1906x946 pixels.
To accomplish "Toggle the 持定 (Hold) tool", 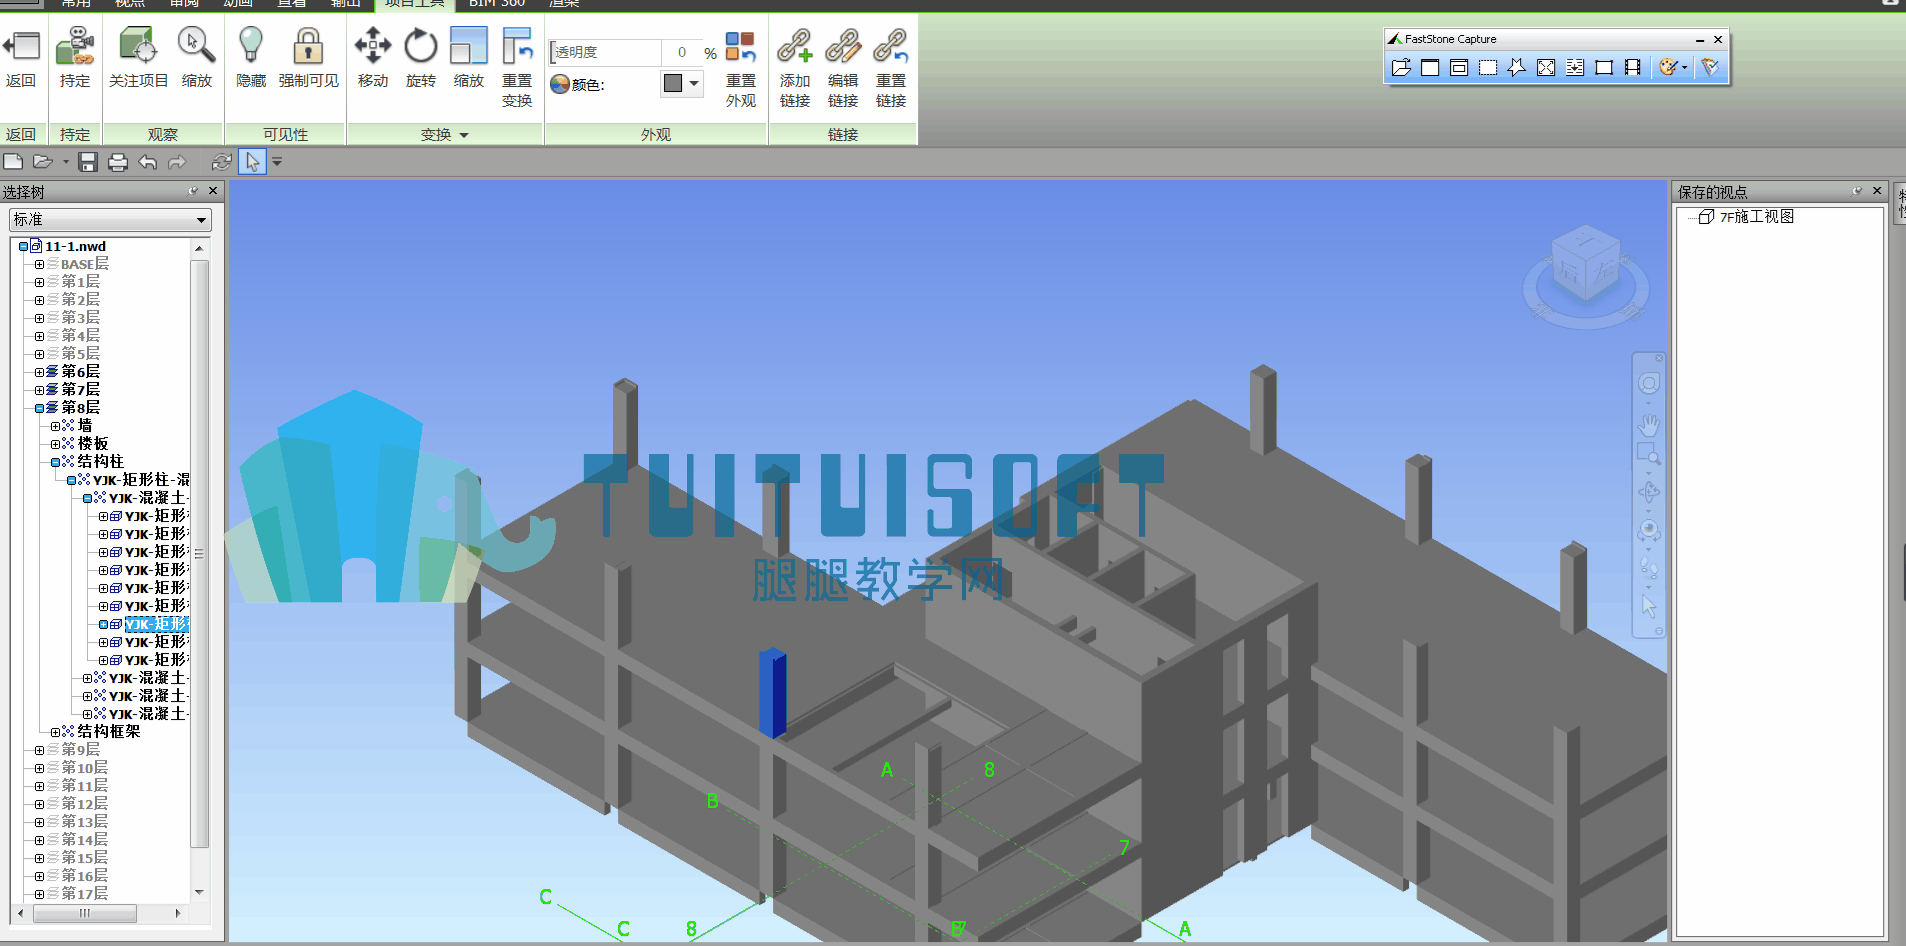I will 75,46.
